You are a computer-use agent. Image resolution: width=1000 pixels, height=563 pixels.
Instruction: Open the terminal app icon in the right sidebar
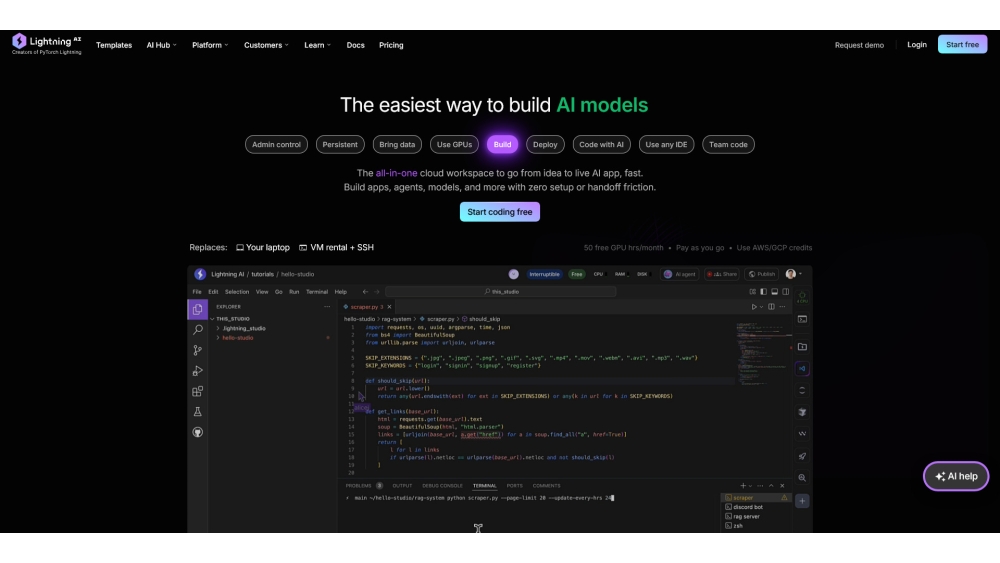(x=802, y=319)
